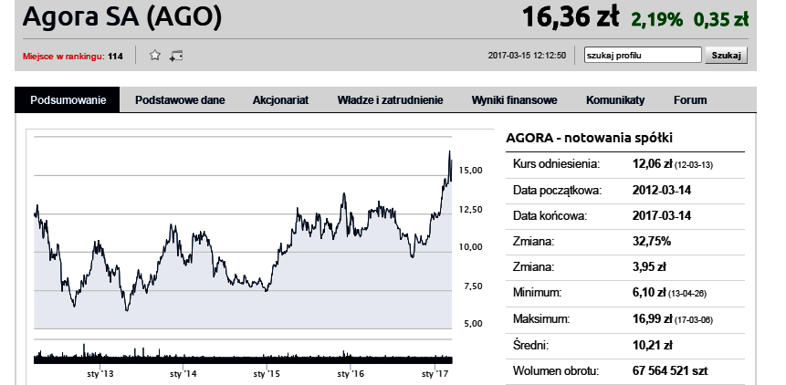Click the 2017-03-14 end date
The height and width of the screenshot is (385, 786).
662,216
